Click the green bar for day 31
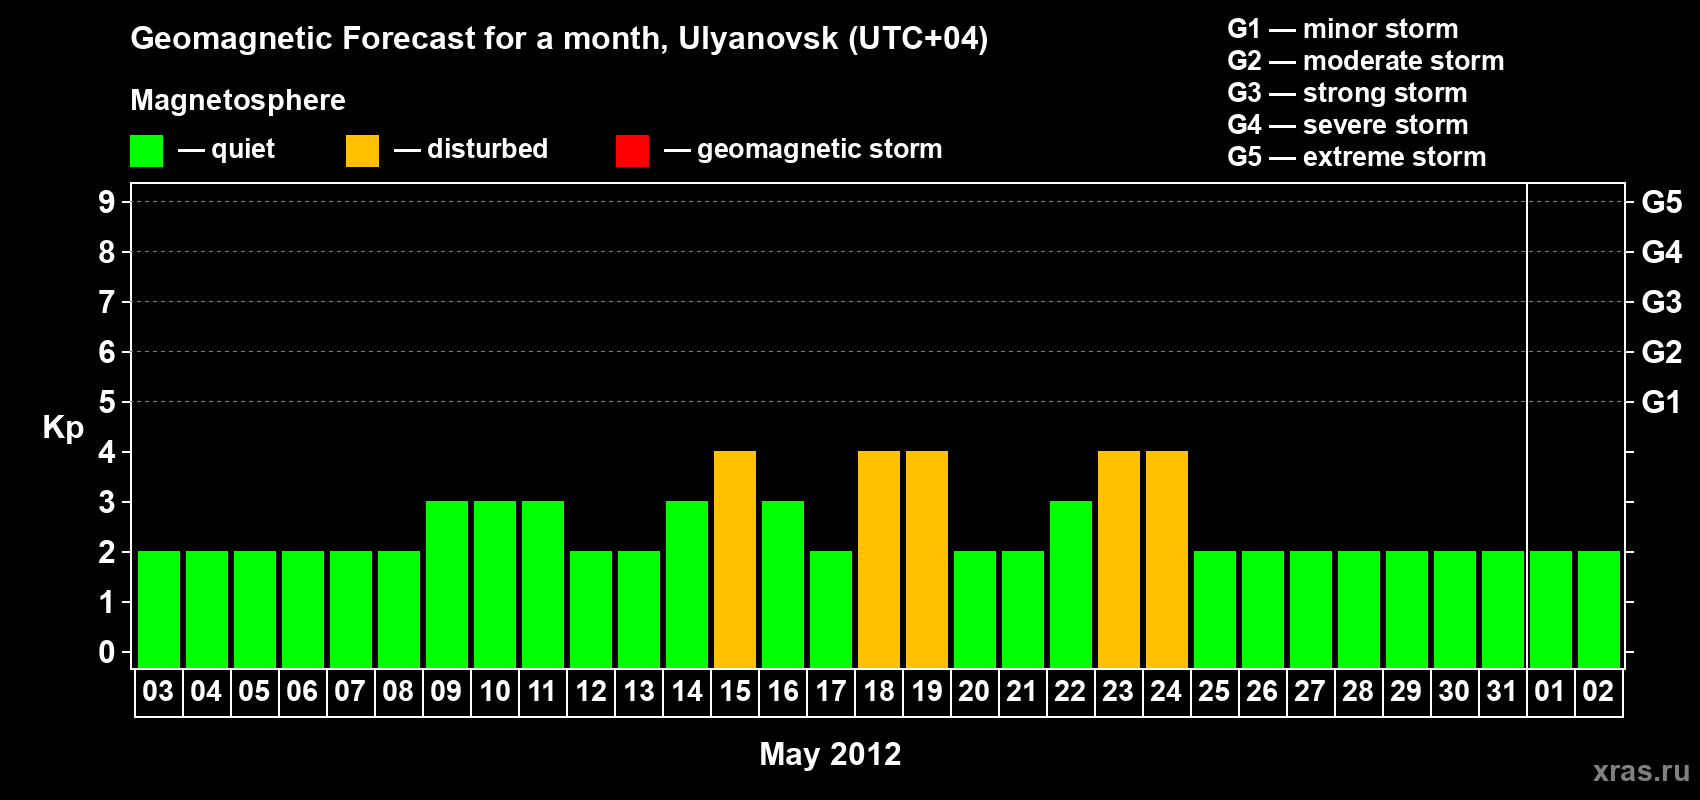The height and width of the screenshot is (800, 1700). click(1503, 609)
